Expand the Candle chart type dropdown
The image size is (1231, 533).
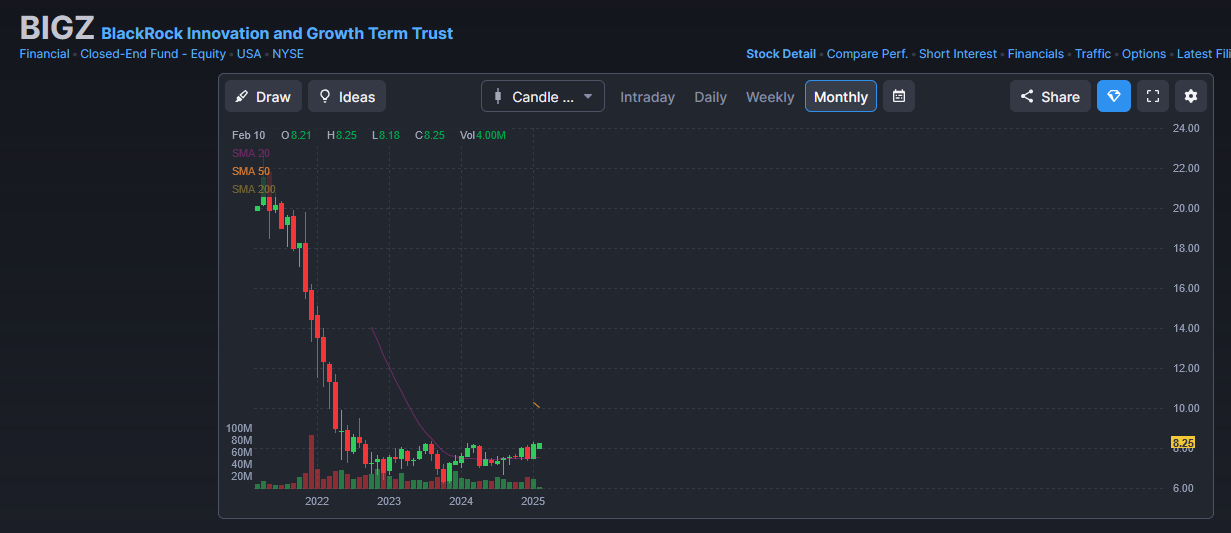coord(543,97)
